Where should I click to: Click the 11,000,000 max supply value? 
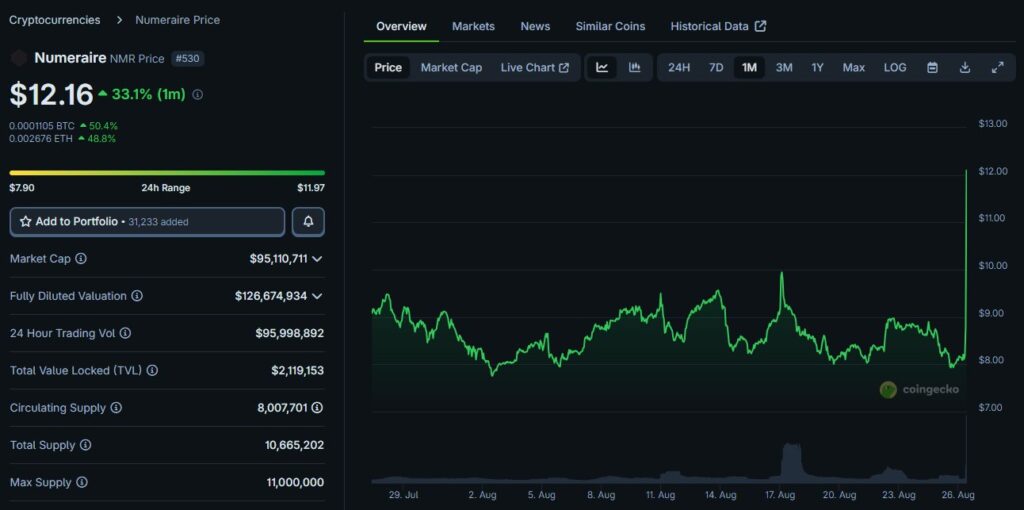click(x=295, y=483)
